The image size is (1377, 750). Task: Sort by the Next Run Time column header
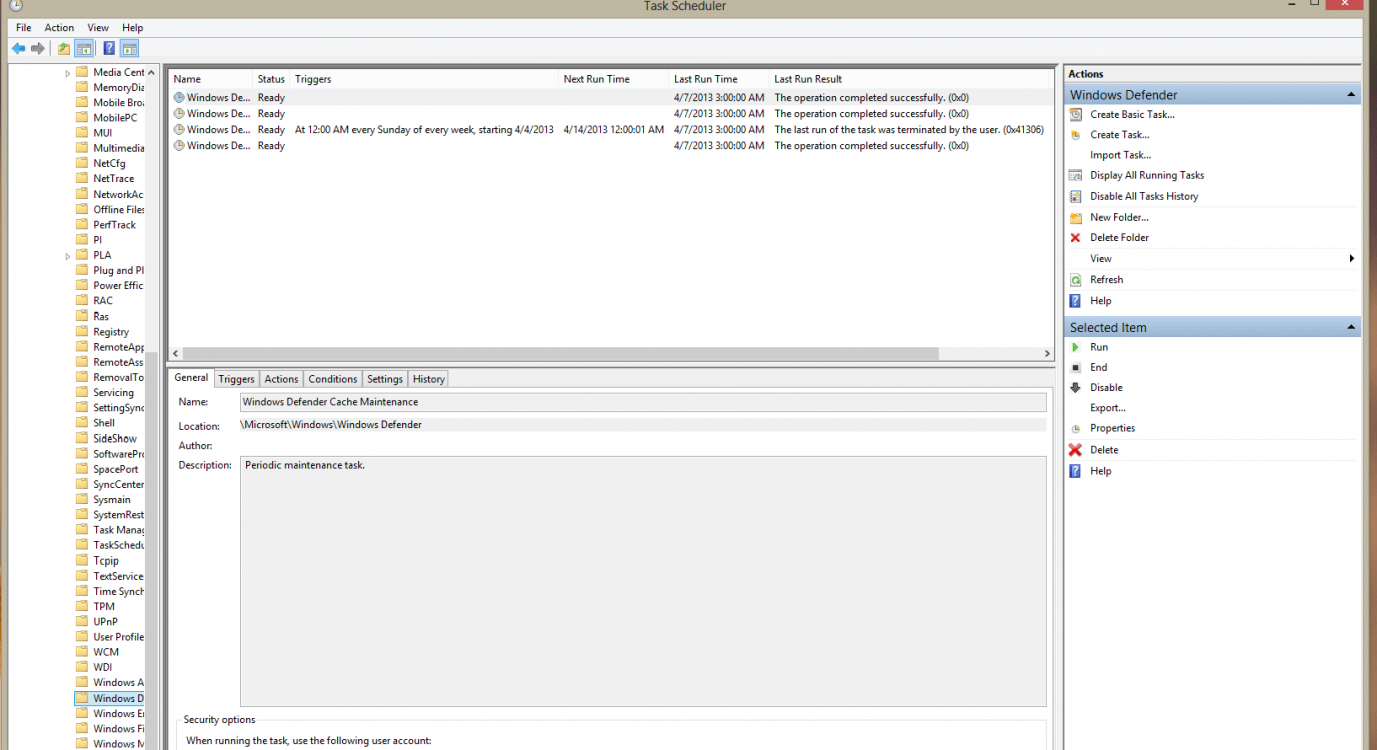(613, 79)
